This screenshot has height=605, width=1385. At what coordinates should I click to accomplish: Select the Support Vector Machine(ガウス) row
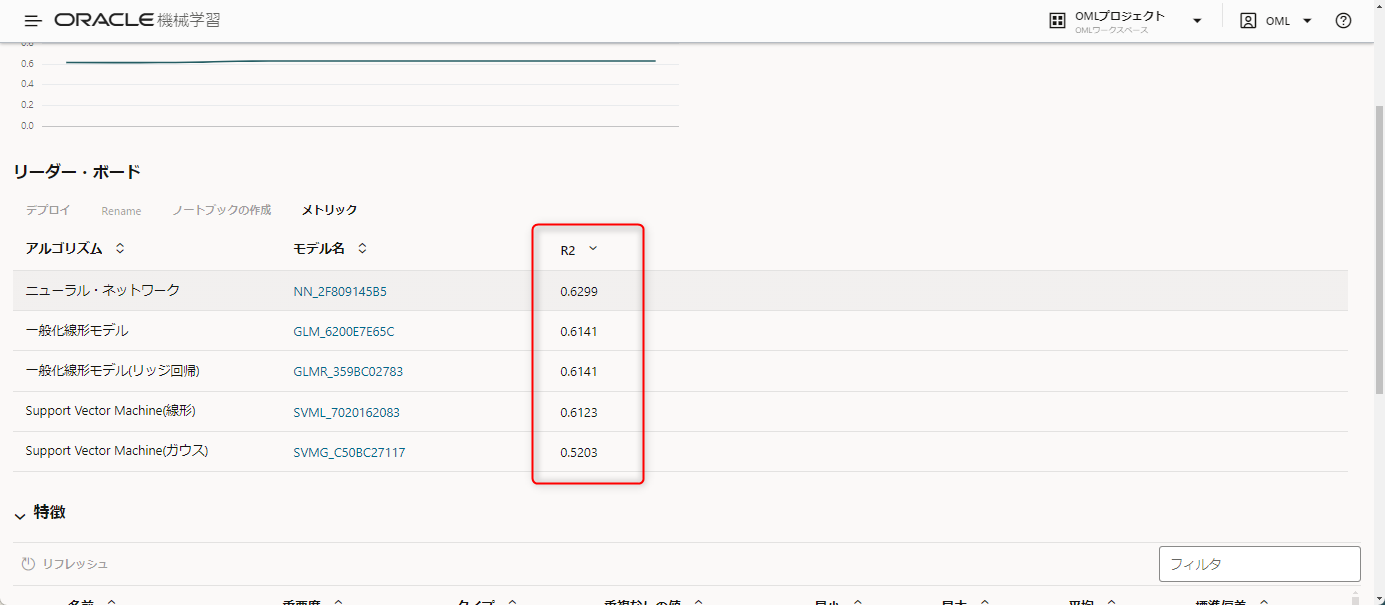click(680, 452)
